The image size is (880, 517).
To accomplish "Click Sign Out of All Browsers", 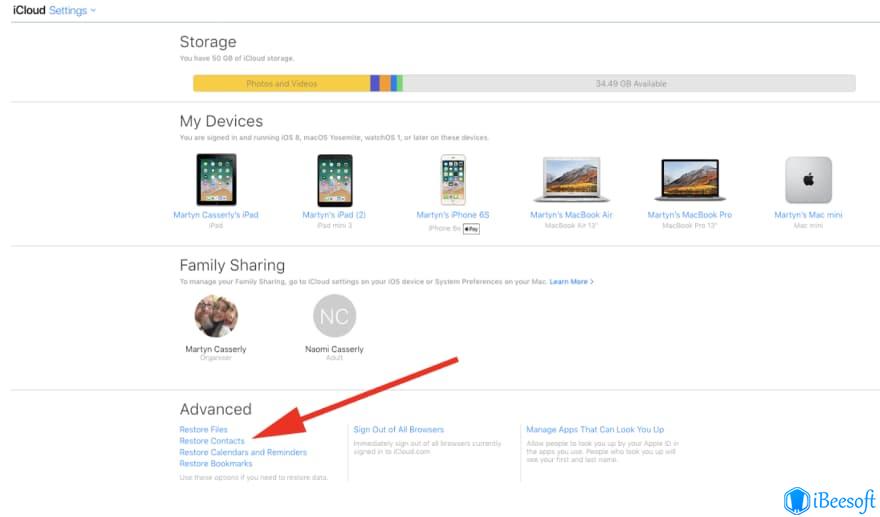I will click(398, 429).
